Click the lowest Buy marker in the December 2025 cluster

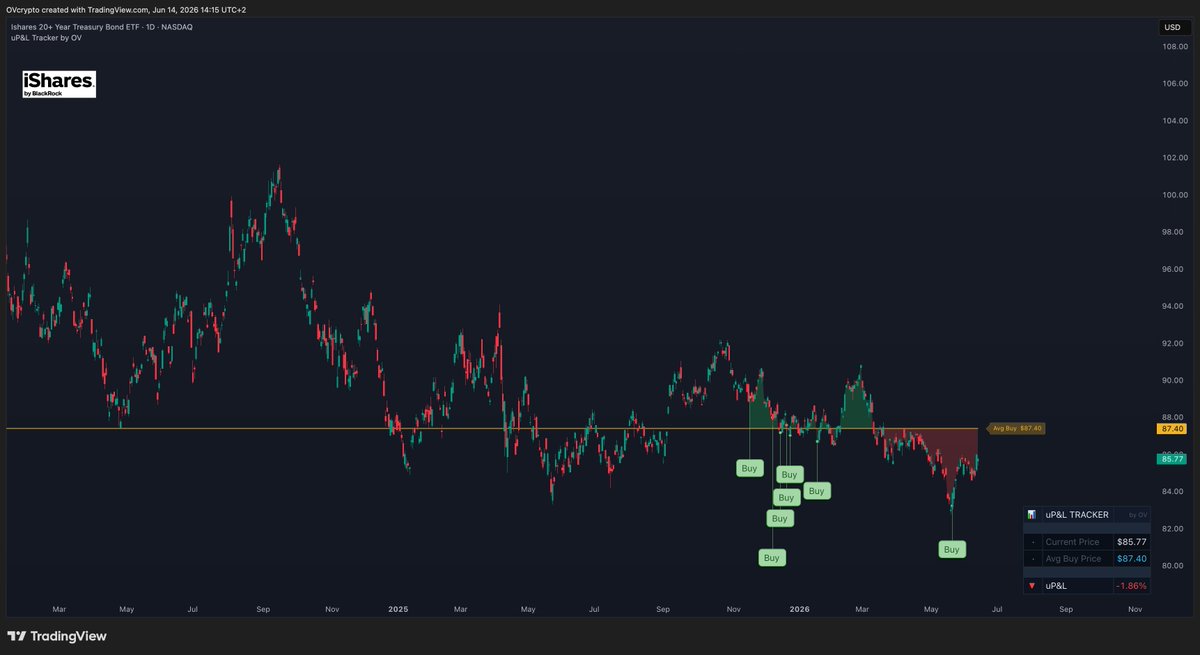[771, 558]
